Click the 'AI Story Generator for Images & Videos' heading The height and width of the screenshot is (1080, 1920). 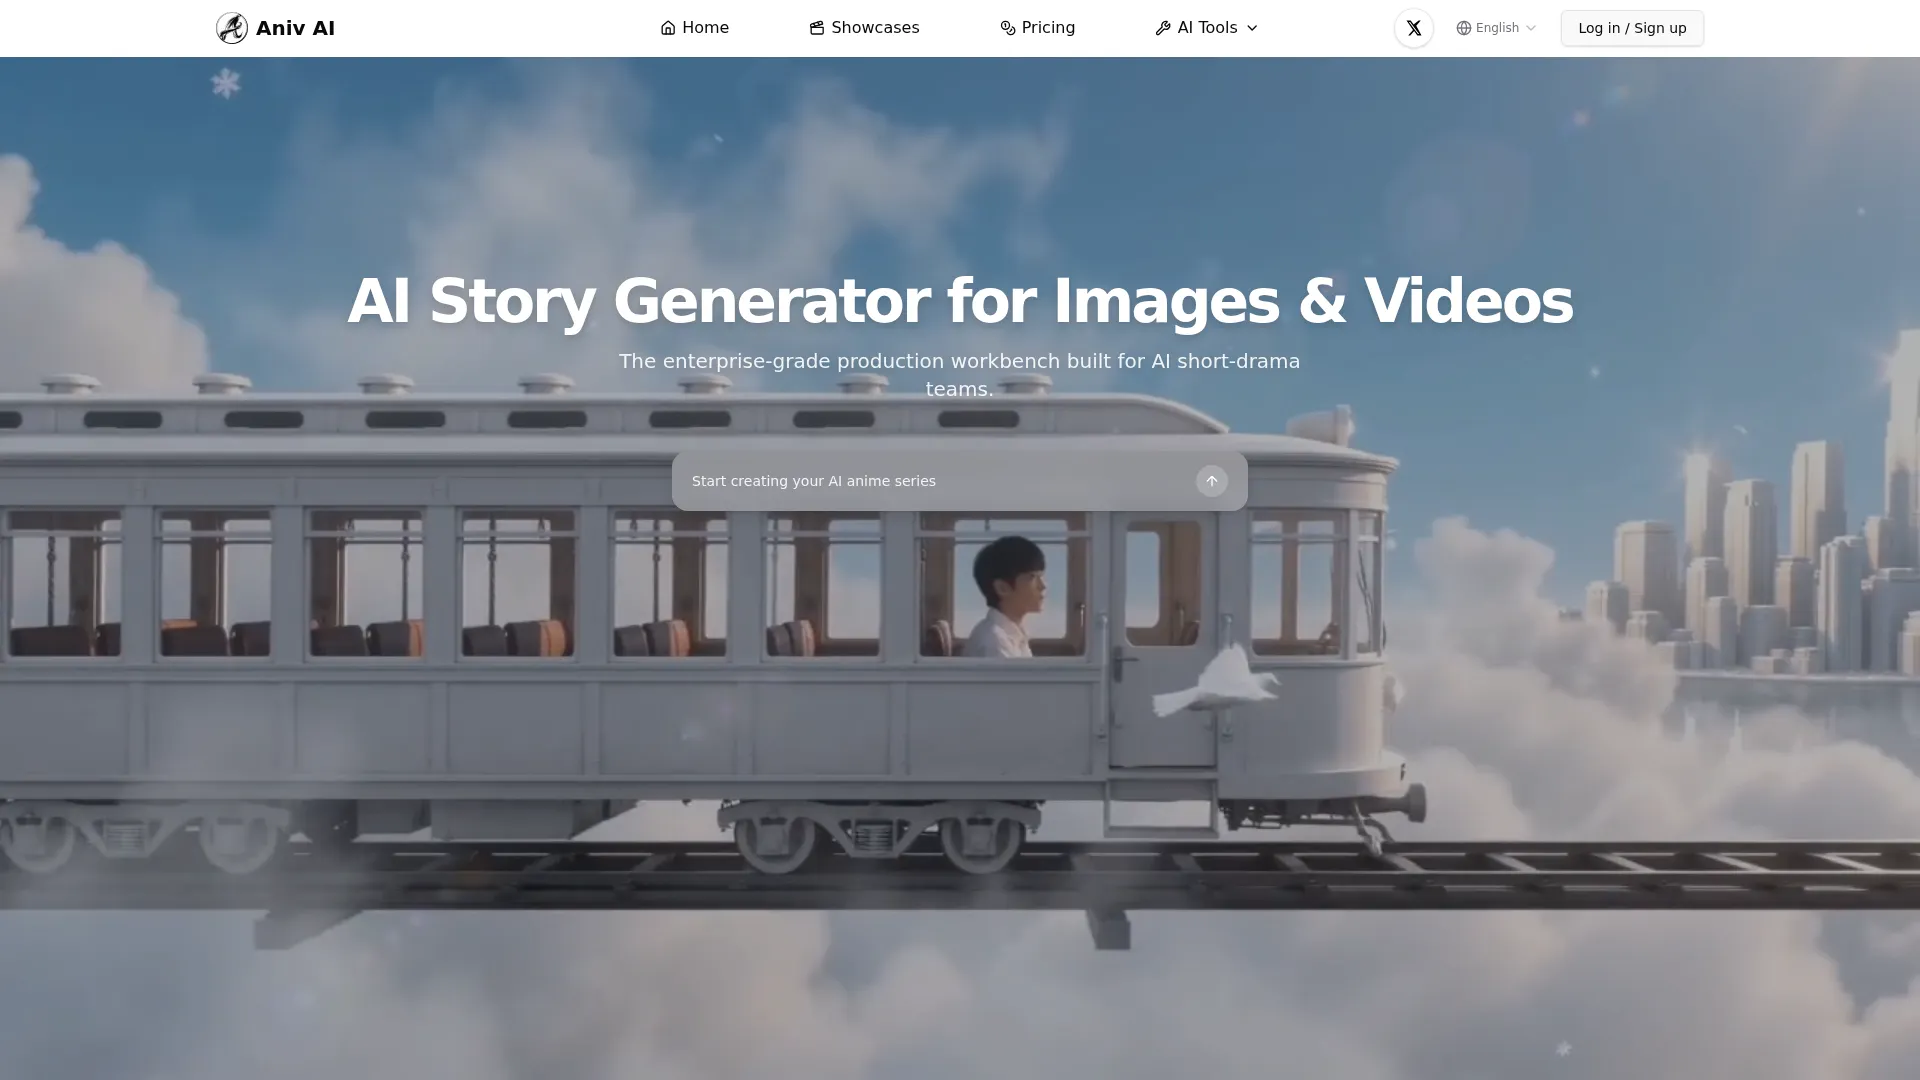[960, 300]
